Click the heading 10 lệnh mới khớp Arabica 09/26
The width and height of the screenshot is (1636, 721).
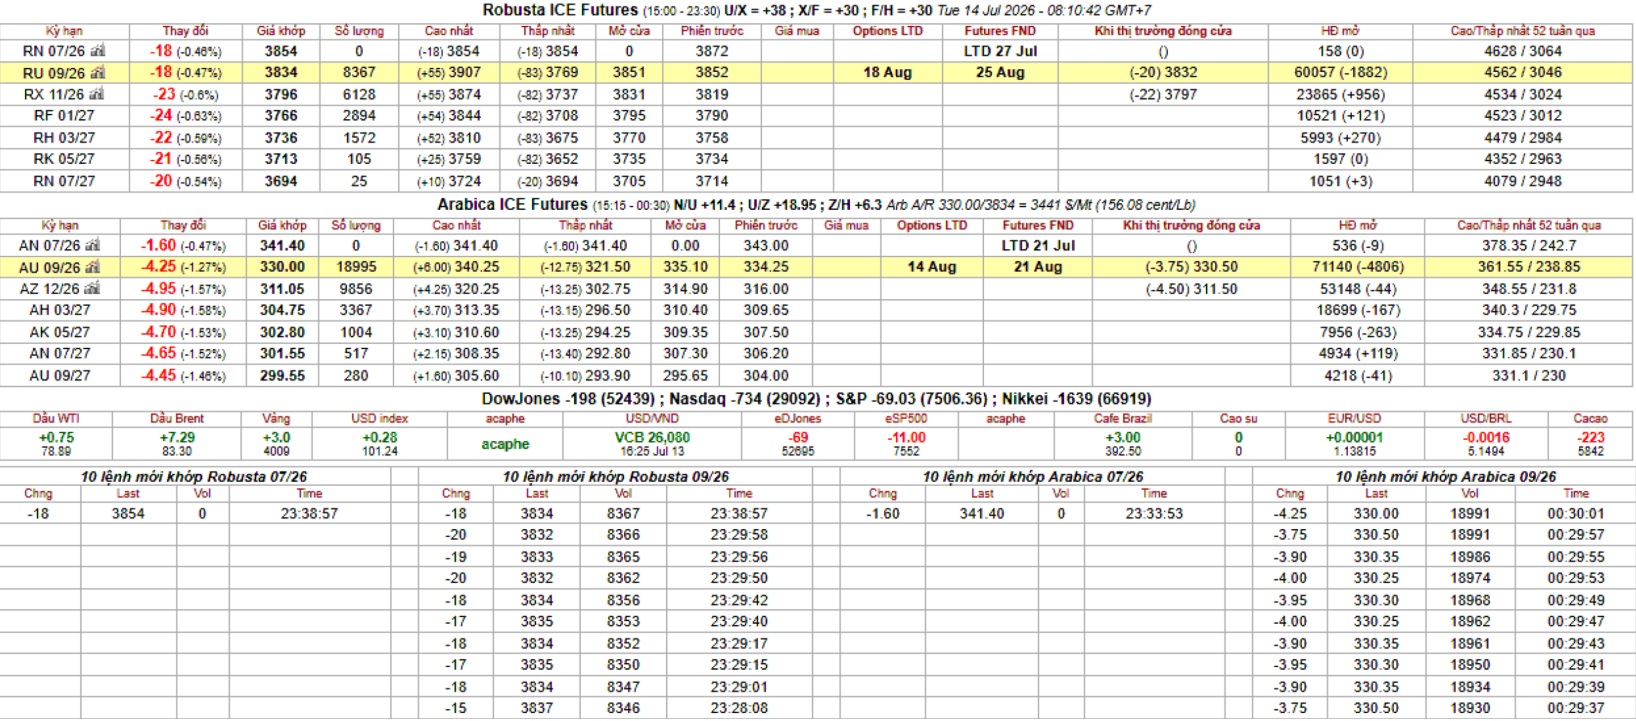[x=1445, y=477]
